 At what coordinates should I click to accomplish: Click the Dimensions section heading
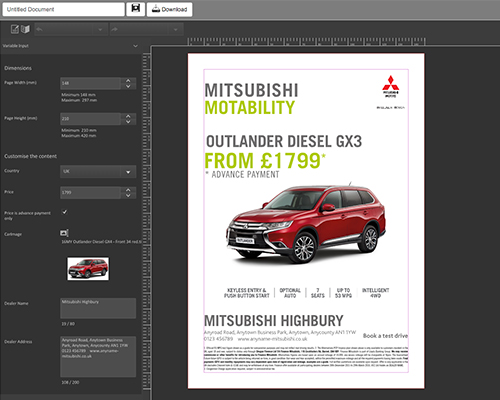[18, 68]
